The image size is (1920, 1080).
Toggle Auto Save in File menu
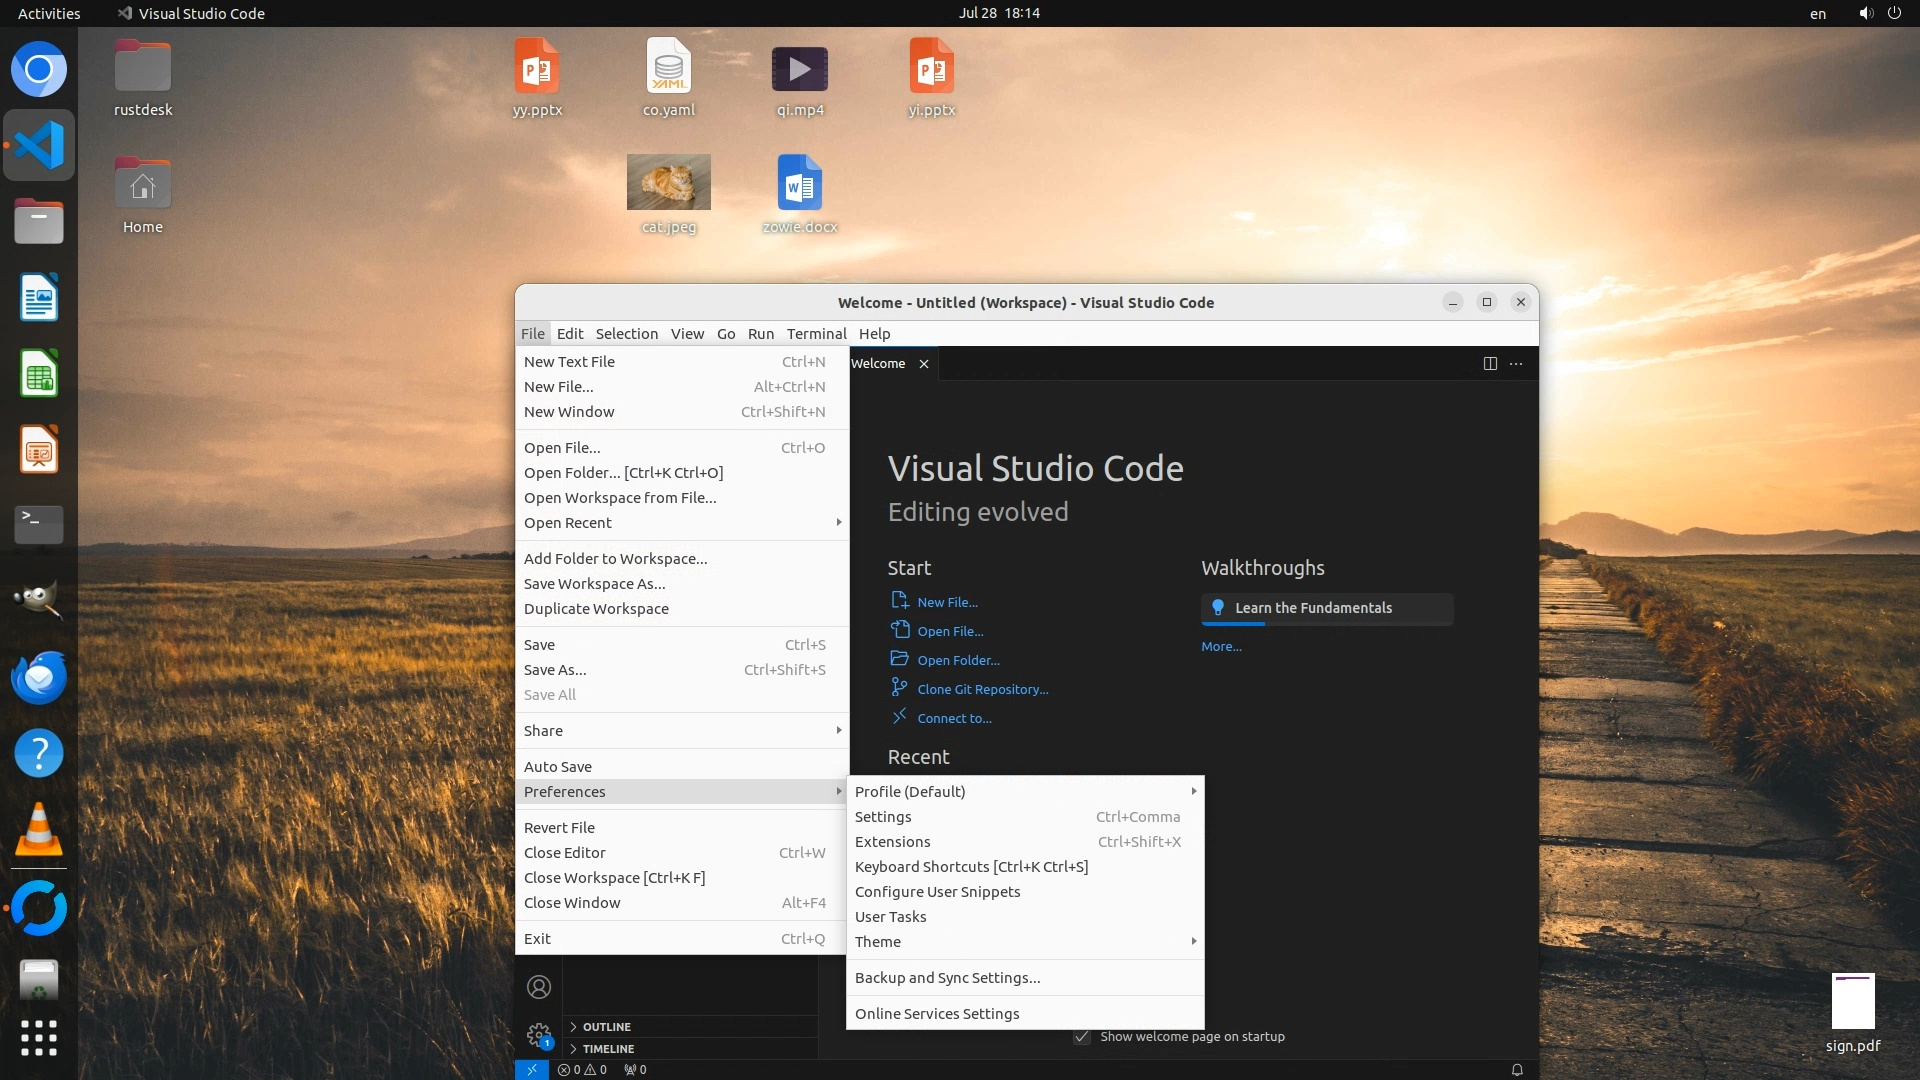click(558, 766)
